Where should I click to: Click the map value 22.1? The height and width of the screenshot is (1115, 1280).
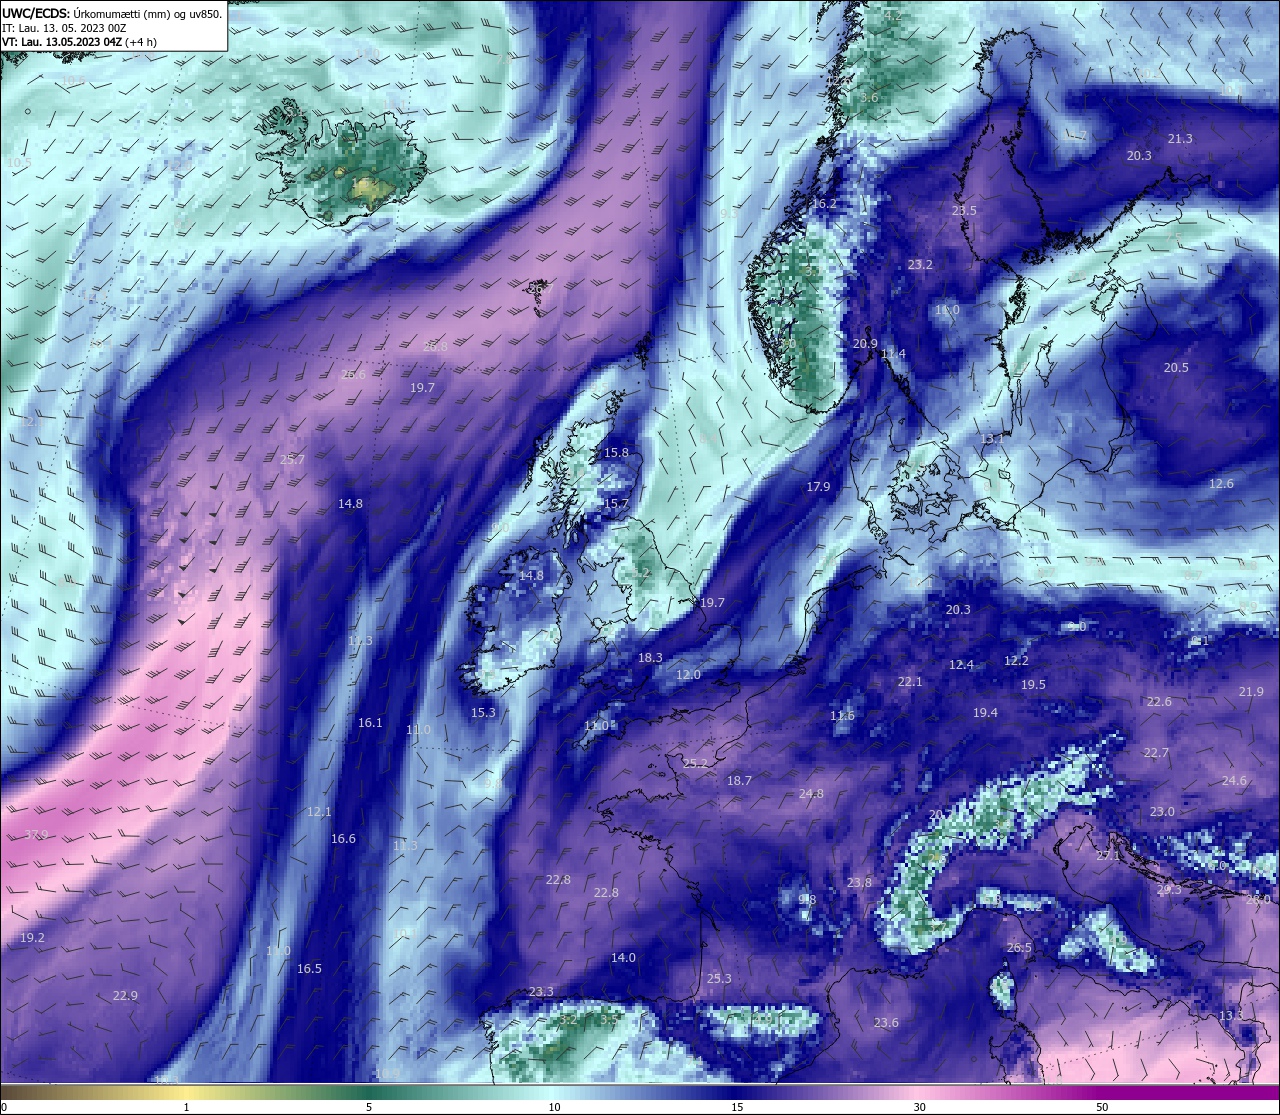(910, 682)
